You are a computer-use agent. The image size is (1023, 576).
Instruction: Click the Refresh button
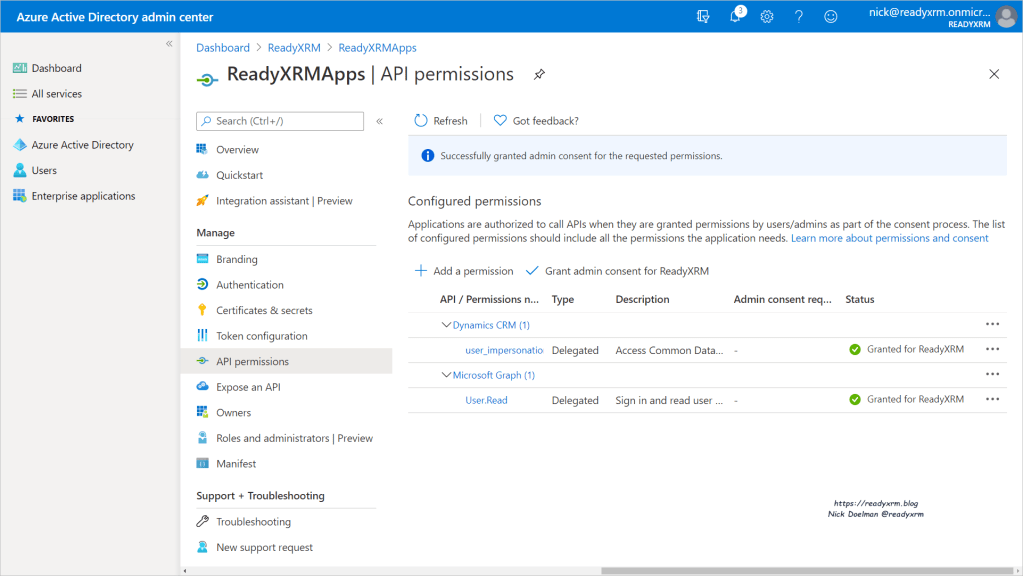[x=440, y=120]
